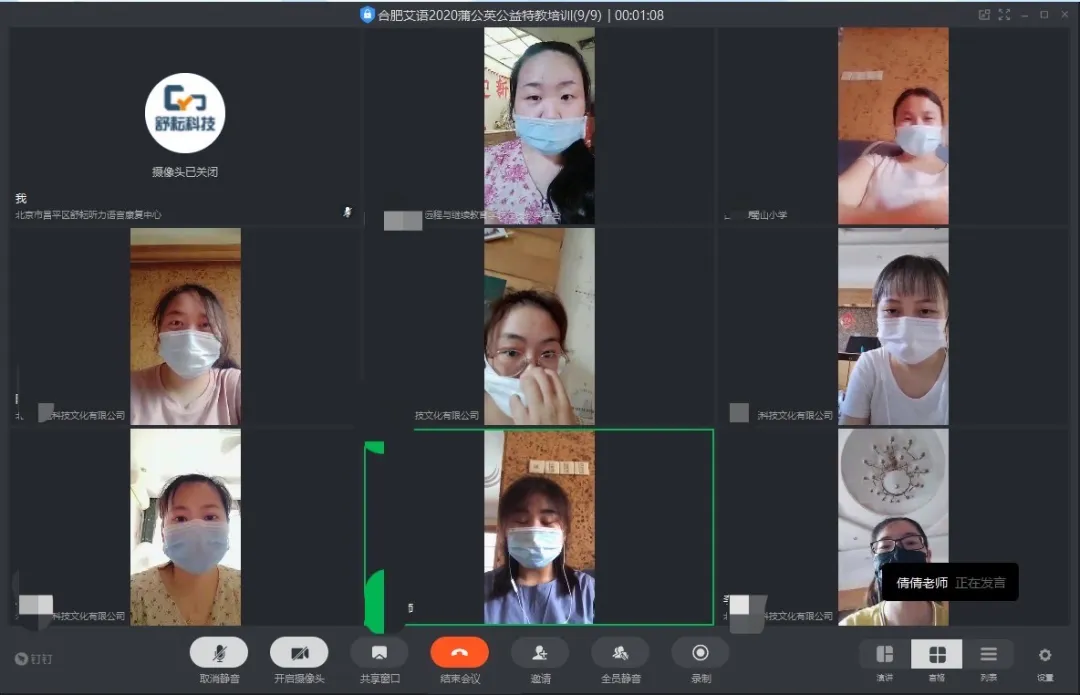This screenshot has width=1080, height=695.
Task: Unmute microphone with 取消静音 button
Action: pos(219,653)
